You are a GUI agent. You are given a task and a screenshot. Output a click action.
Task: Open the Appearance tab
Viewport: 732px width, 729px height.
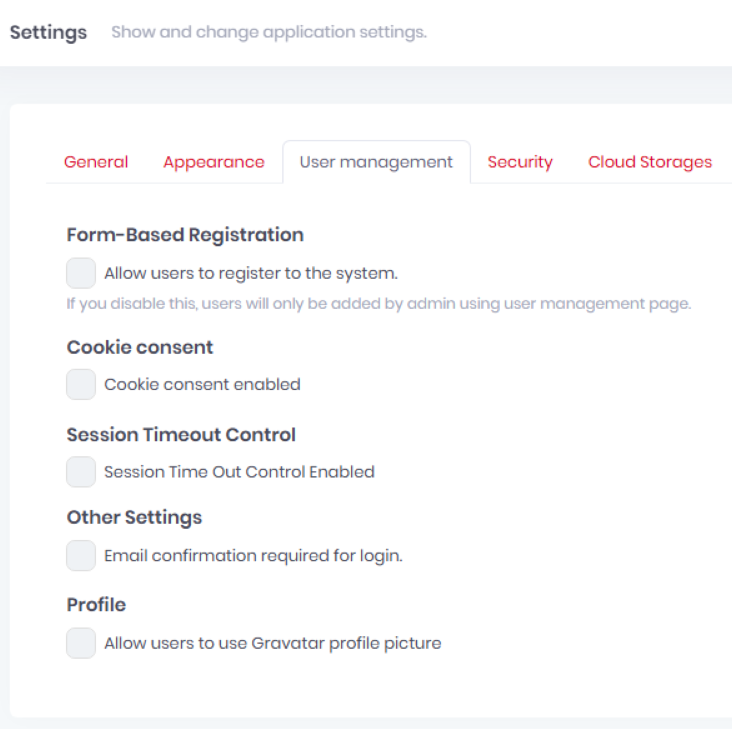(214, 162)
